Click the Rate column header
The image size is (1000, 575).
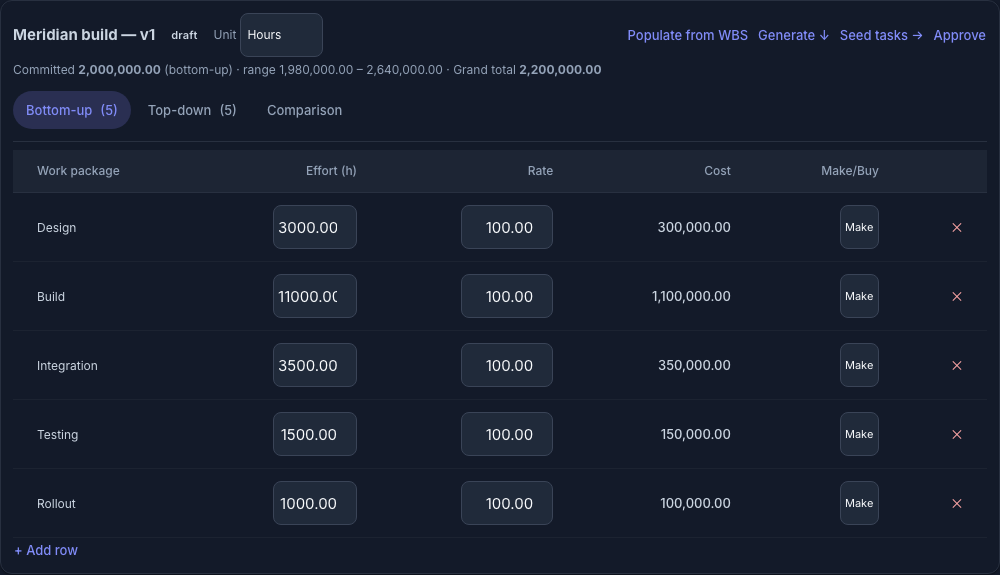point(540,171)
